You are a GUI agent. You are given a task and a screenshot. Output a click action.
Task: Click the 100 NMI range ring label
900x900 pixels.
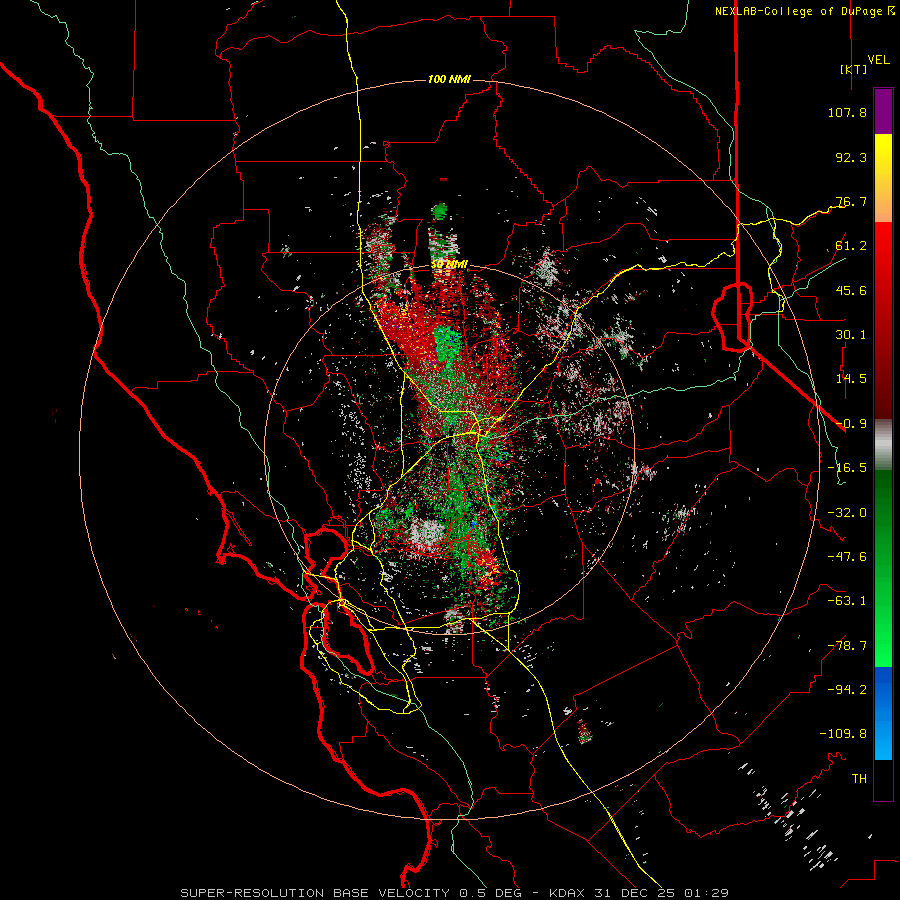click(449, 79)
